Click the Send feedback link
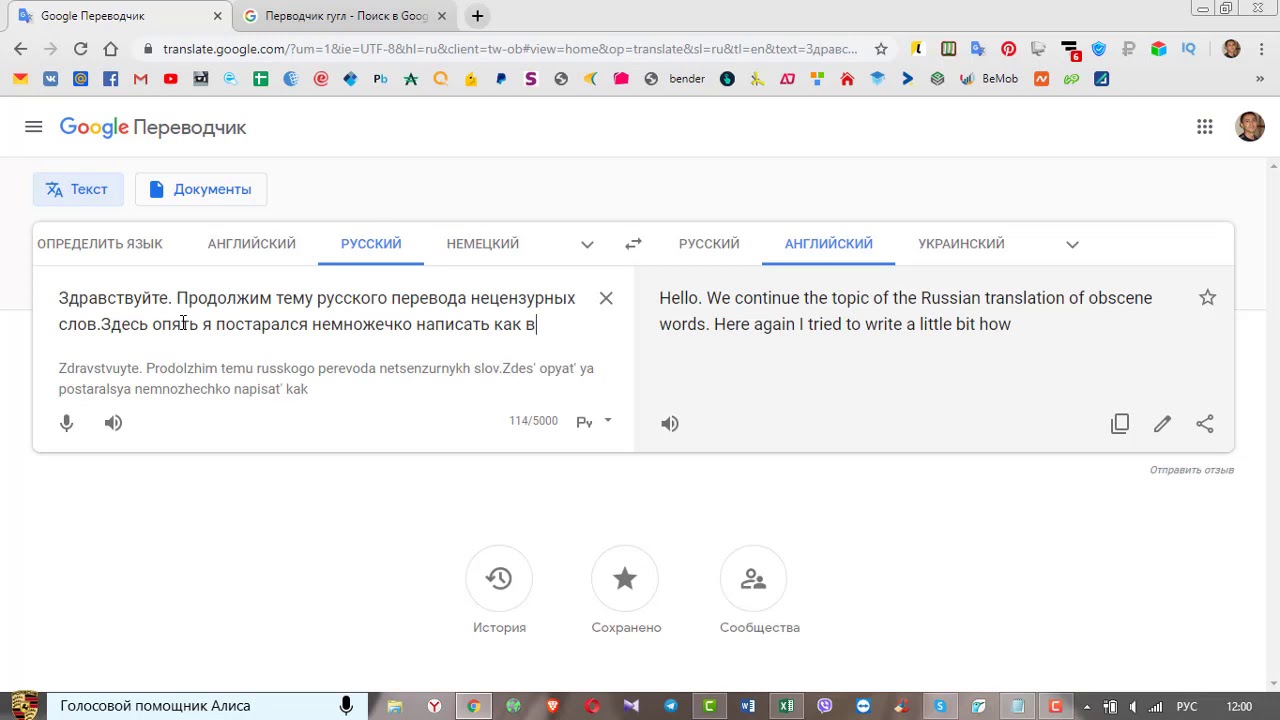 1192,470
